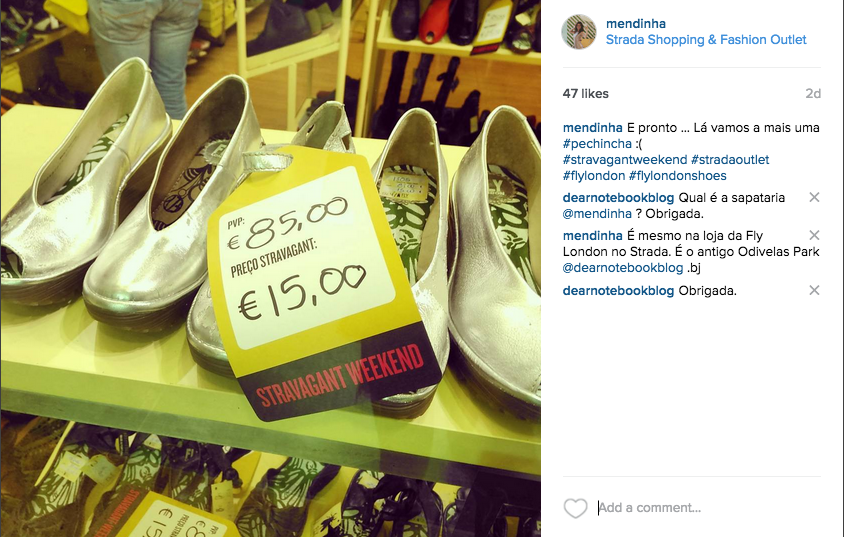
Task: Click the 2d timestamp
Action: pyautogui.click(x=813, y=94)
